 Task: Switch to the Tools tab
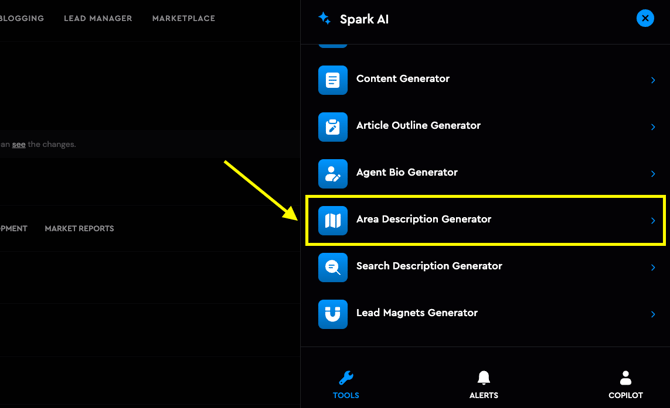tap(346, 384)
